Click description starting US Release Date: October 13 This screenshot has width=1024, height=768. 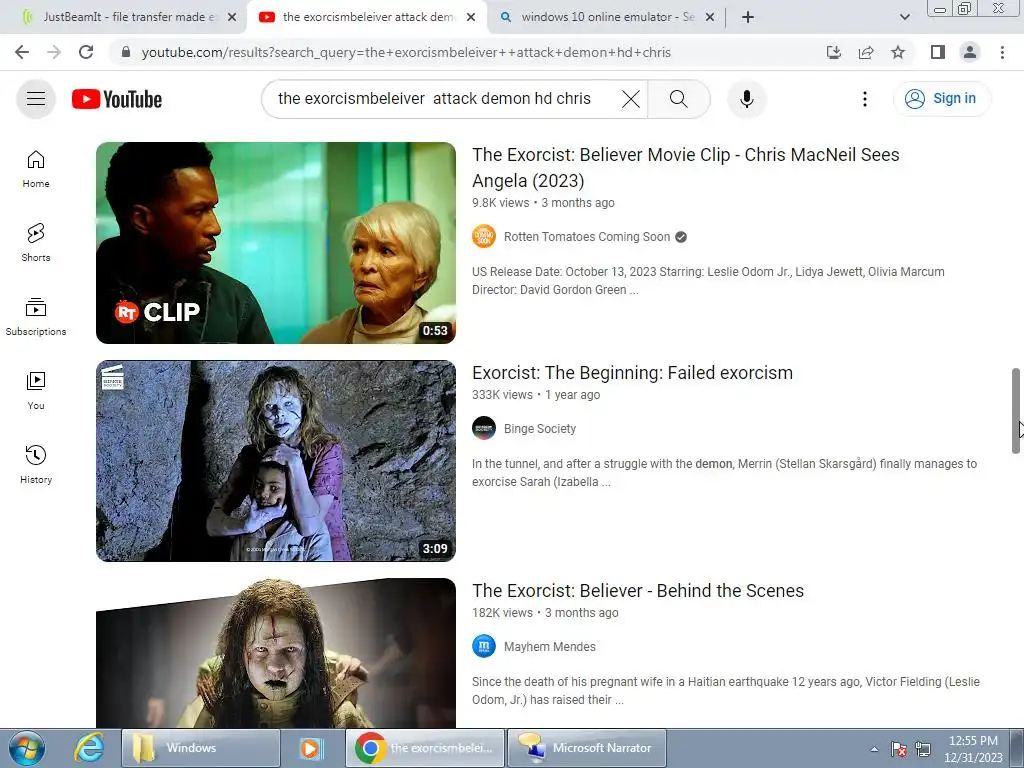coord(709,281)
